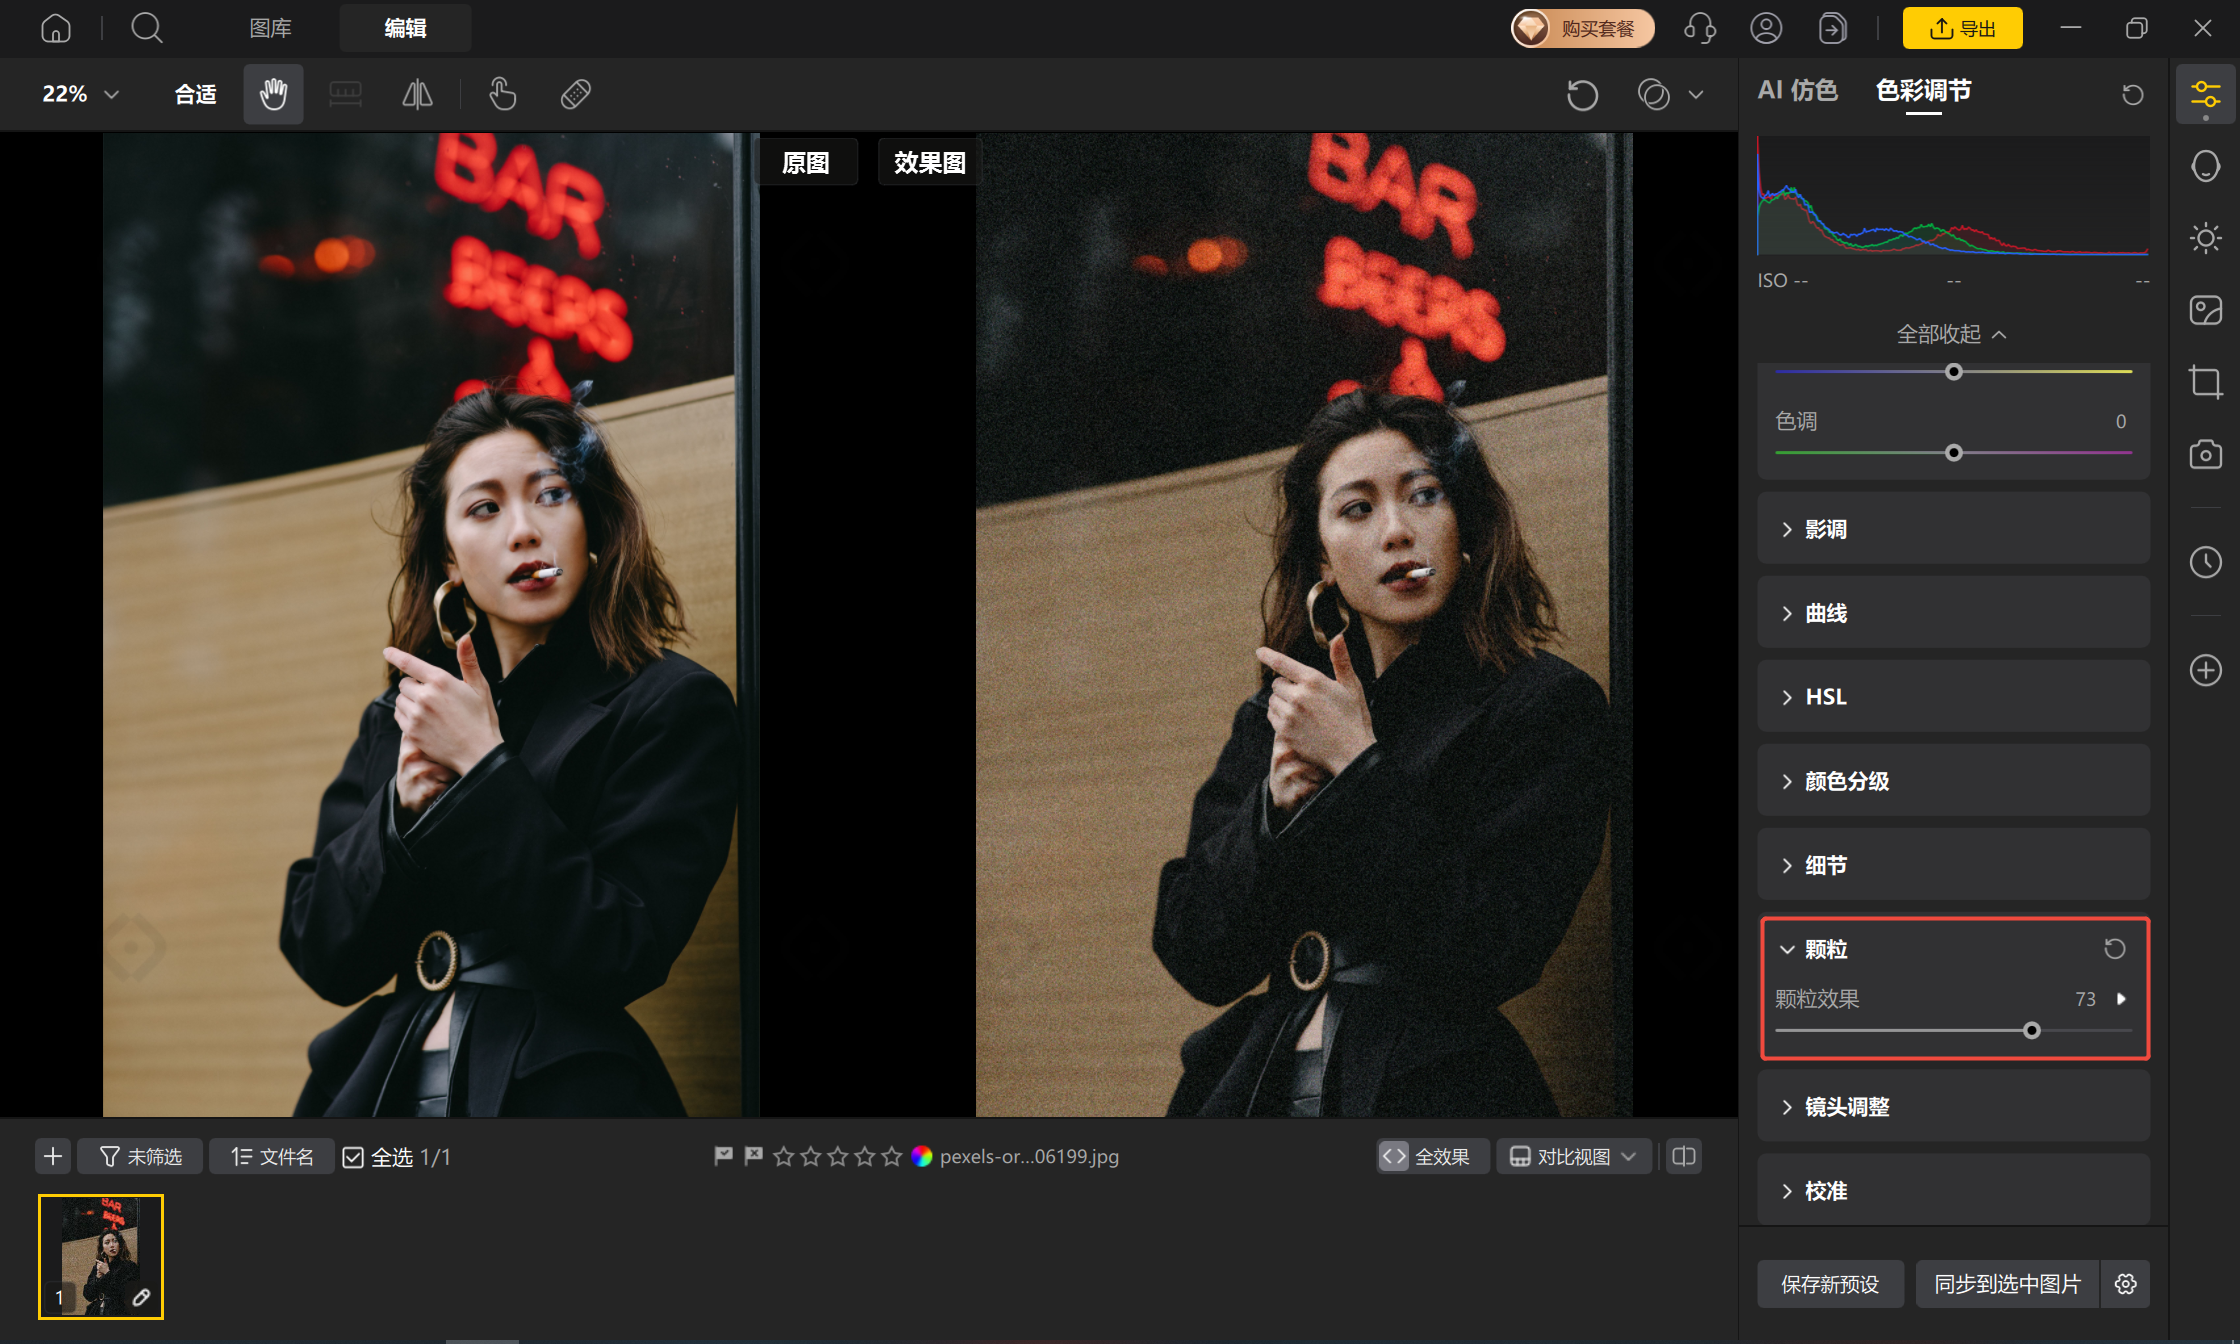The height and width of the screenshot is (1344, 2240).
Task: Set the first flag marker
Action: tap(723, 1156)
